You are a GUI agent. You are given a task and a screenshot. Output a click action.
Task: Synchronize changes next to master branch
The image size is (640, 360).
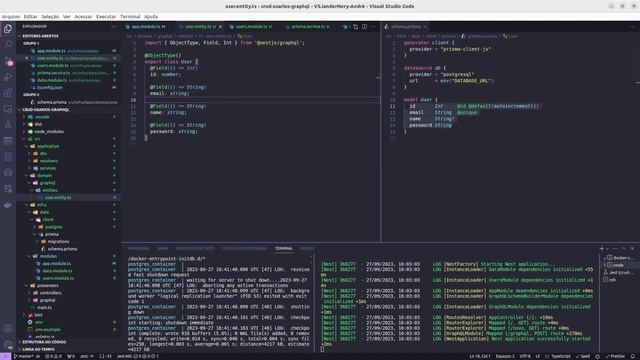(x=38, y=356)
